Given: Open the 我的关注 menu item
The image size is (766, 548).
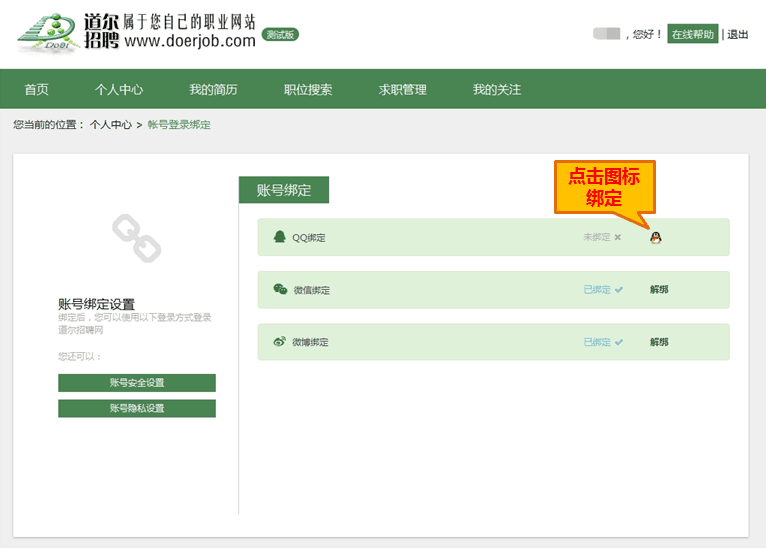Looking at the screenshot, I should [497, 90].
